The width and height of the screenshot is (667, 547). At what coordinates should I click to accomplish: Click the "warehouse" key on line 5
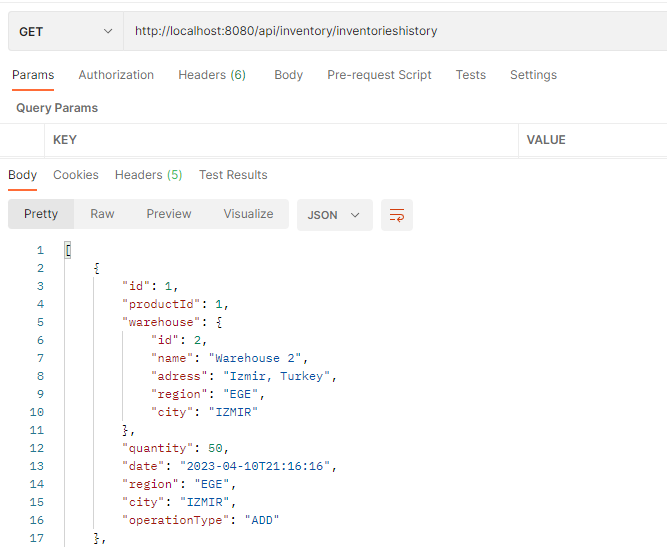tap(161, 322)
